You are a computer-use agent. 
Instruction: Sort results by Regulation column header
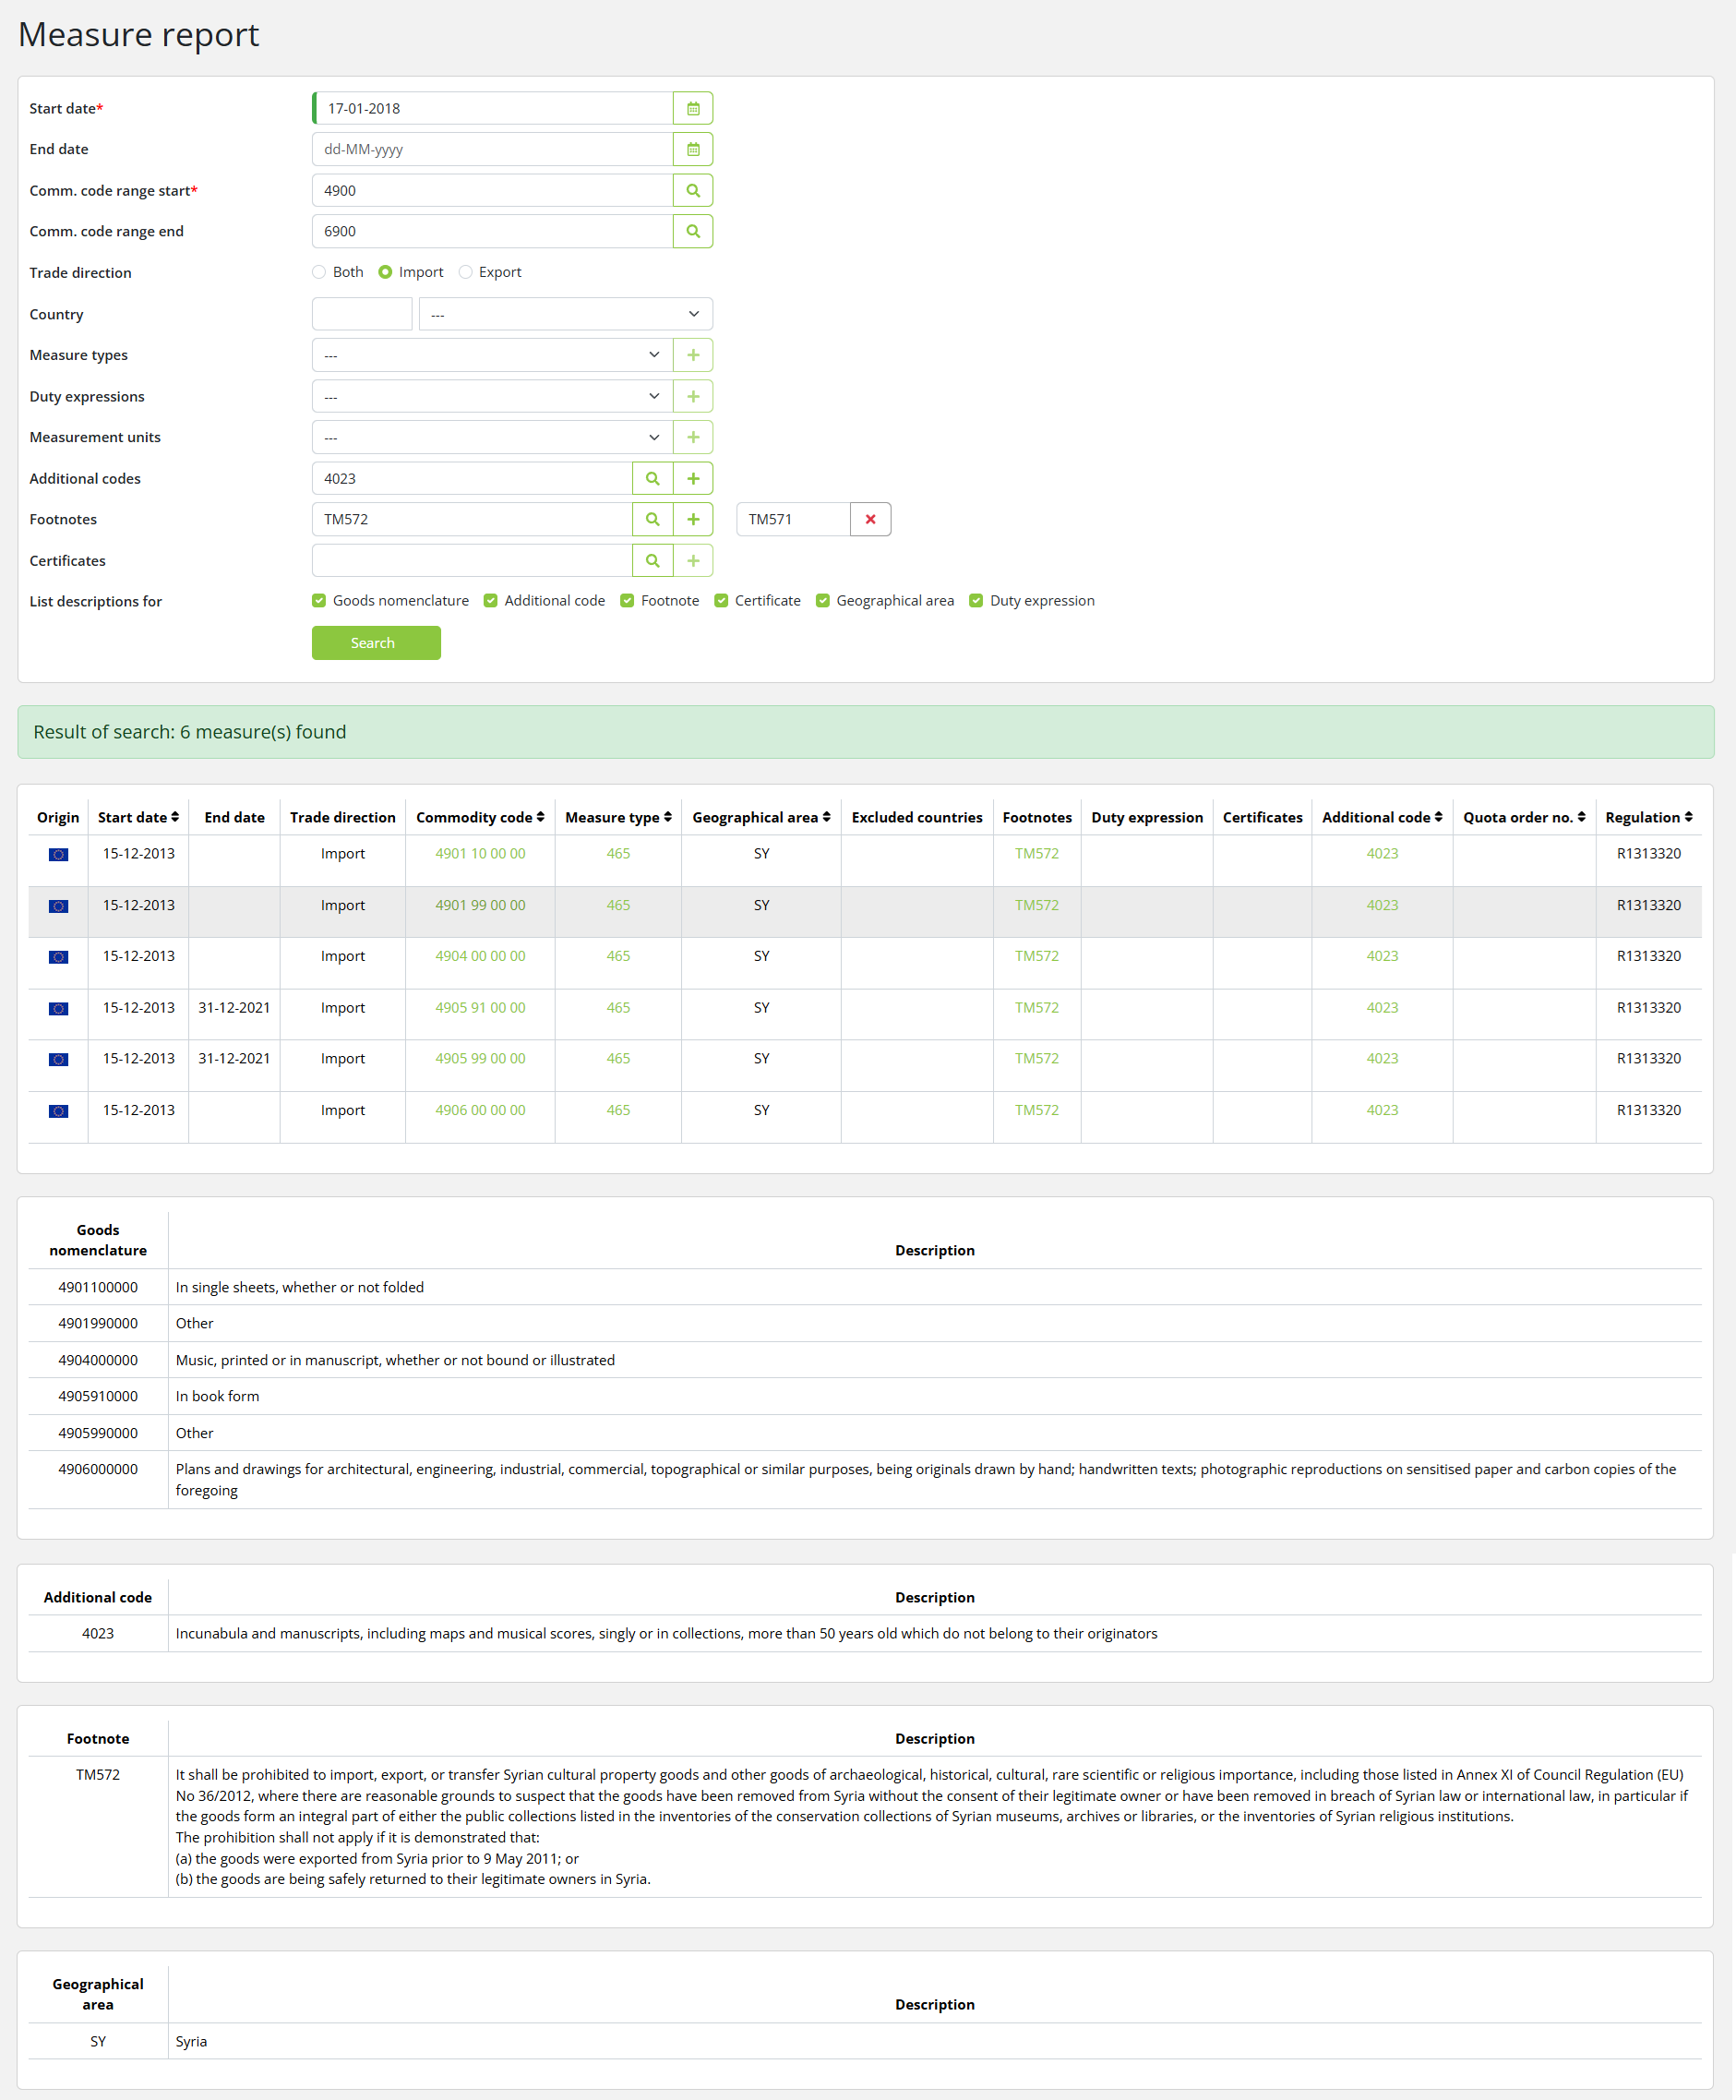tap(1648, 817)
